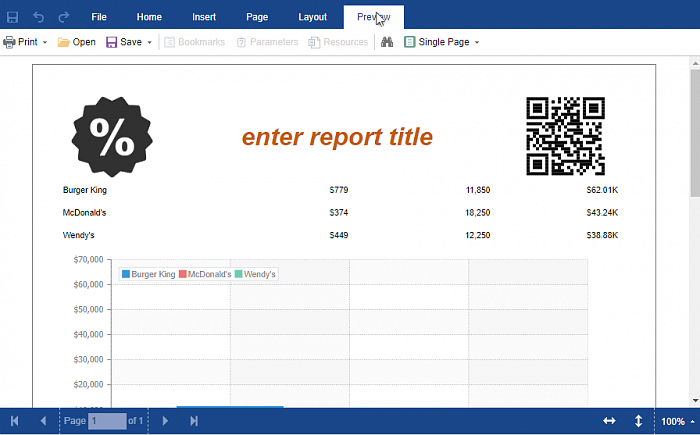Open the Parameters panel
Viewport: 700px width, 435px height.
(x=267, y=42)
